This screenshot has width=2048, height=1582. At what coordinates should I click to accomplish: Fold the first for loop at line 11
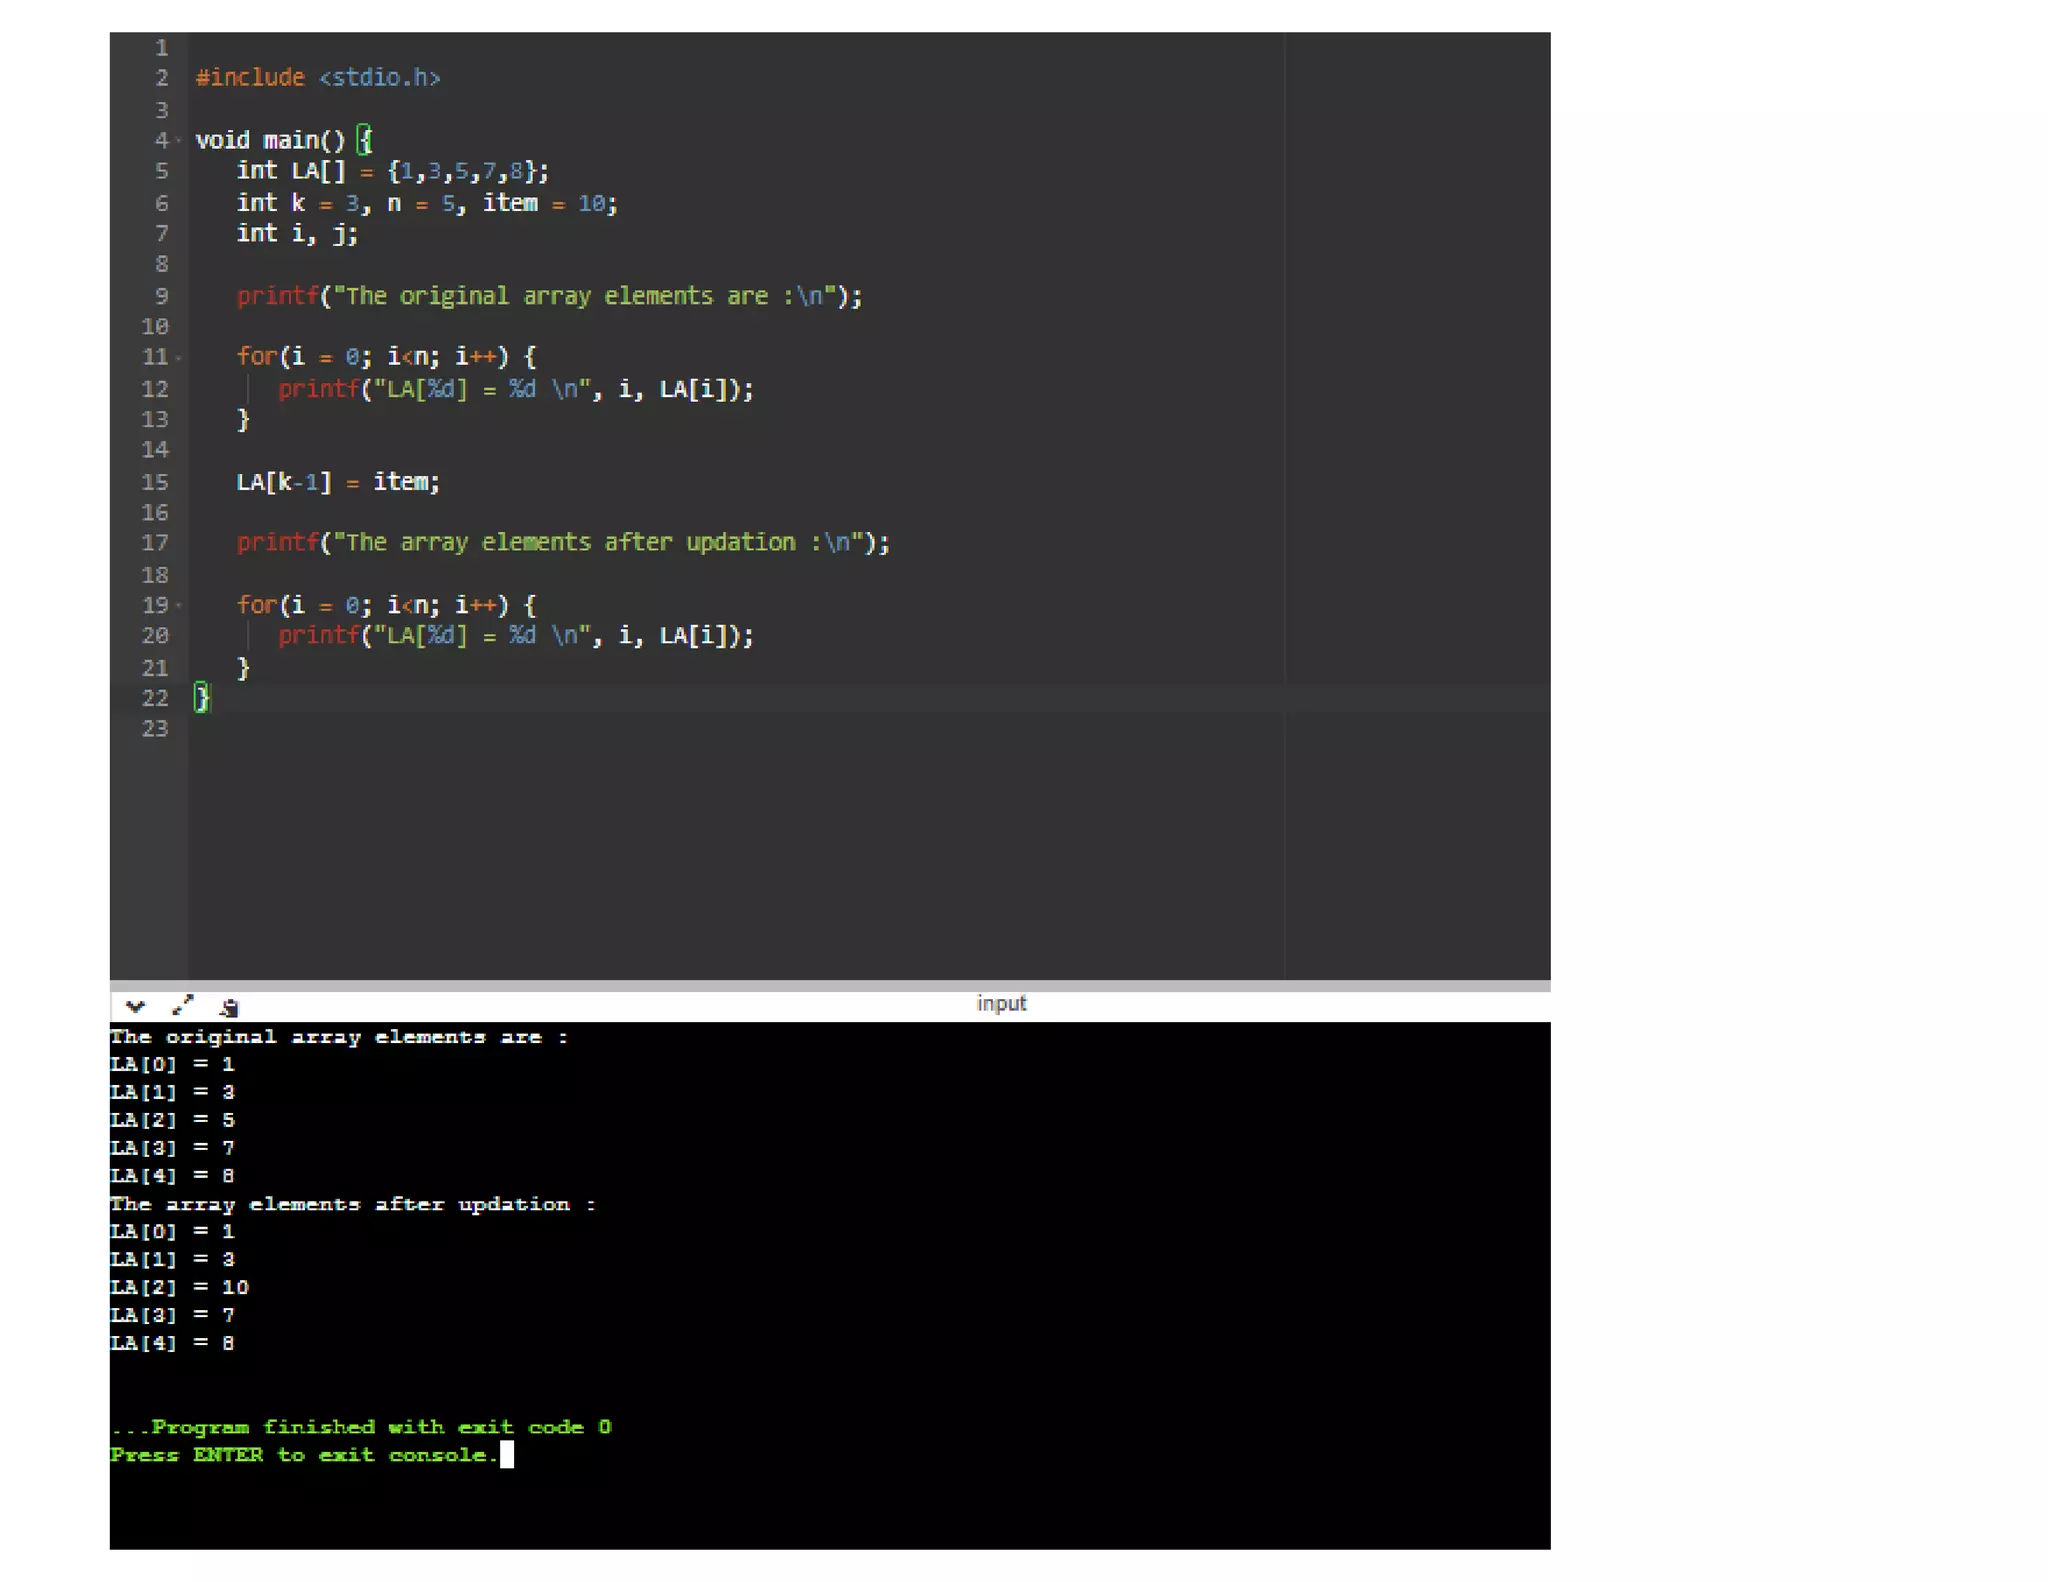click(x=179, y=357)
